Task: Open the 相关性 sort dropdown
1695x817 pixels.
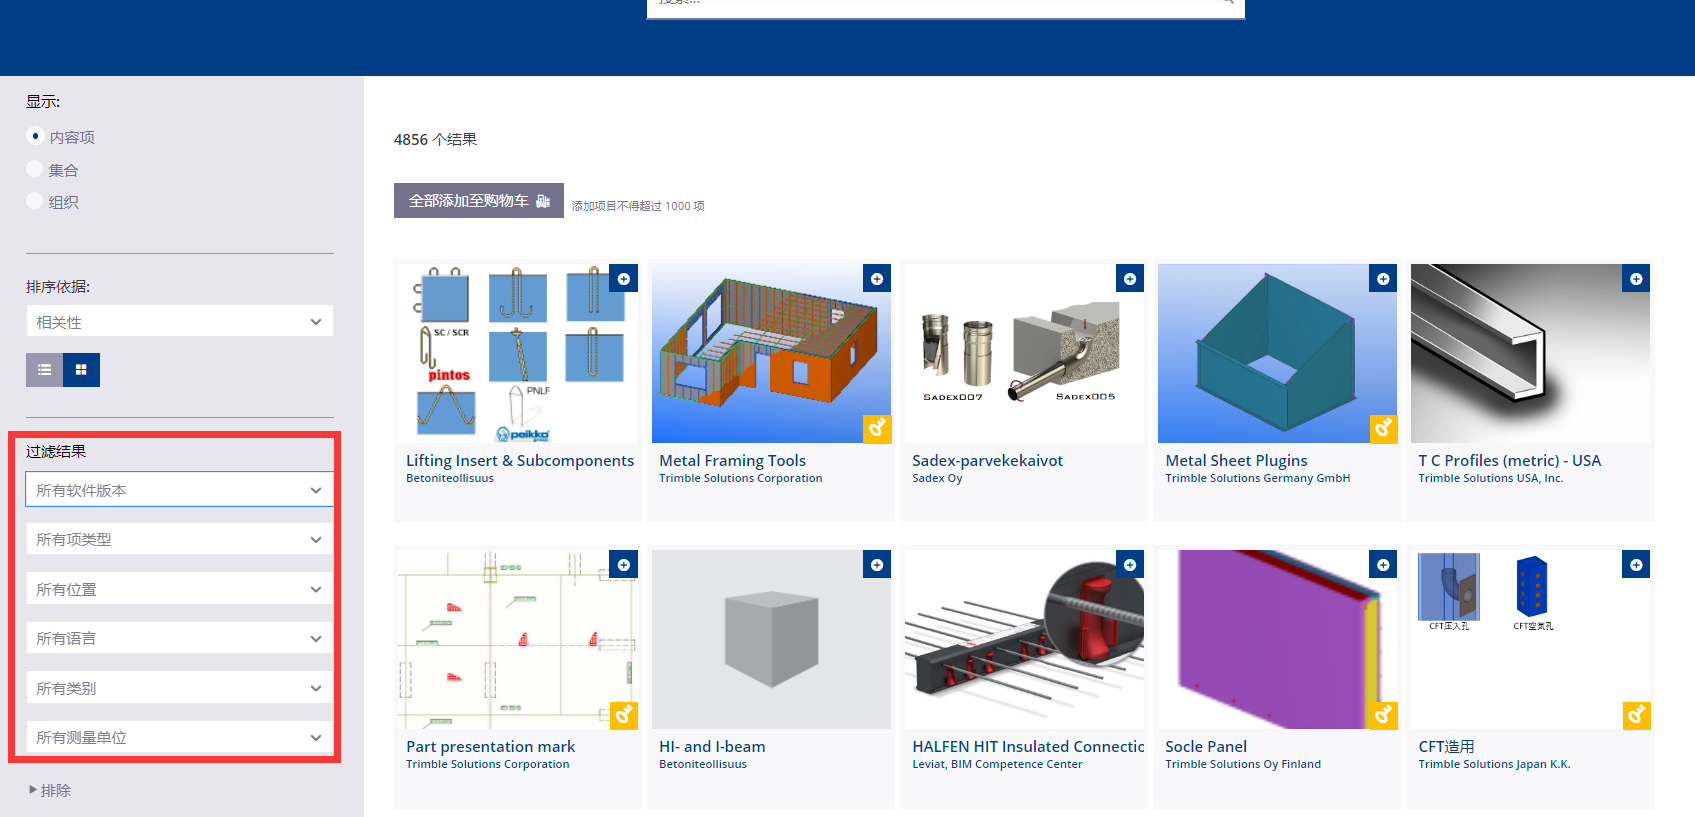Action: click(179, 322)
